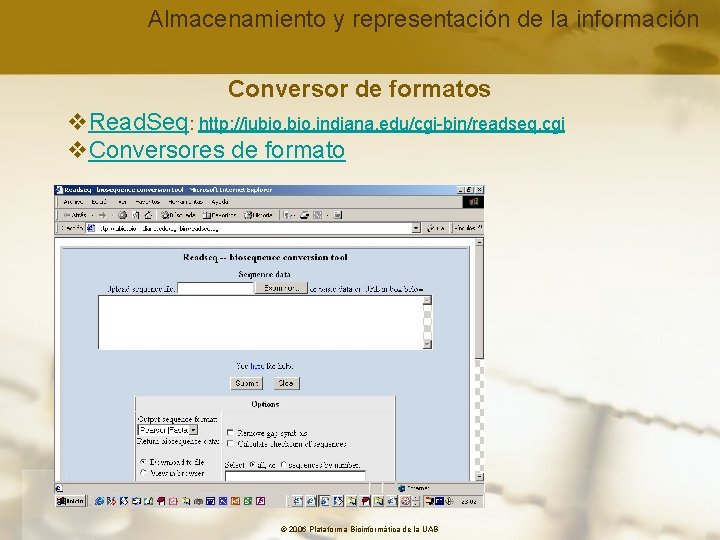Open the Archivo menu
Viewport: 720px width, 540px height.
[x=73, y=202]
